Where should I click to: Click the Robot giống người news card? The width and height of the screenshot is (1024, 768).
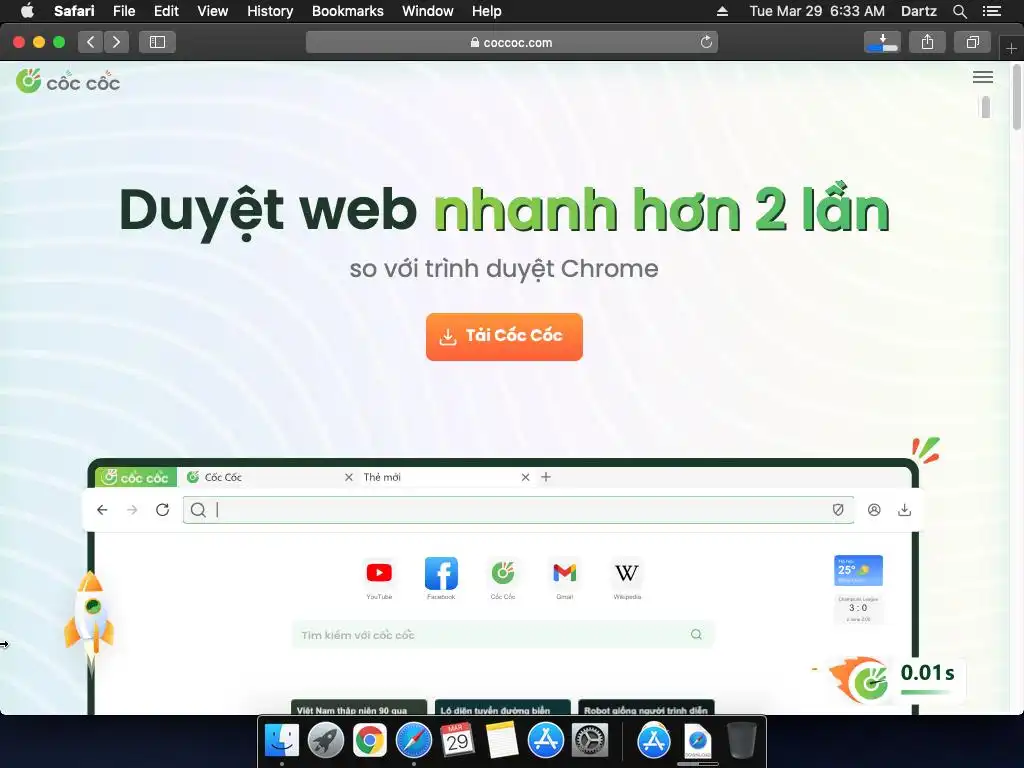click(646, 708)
